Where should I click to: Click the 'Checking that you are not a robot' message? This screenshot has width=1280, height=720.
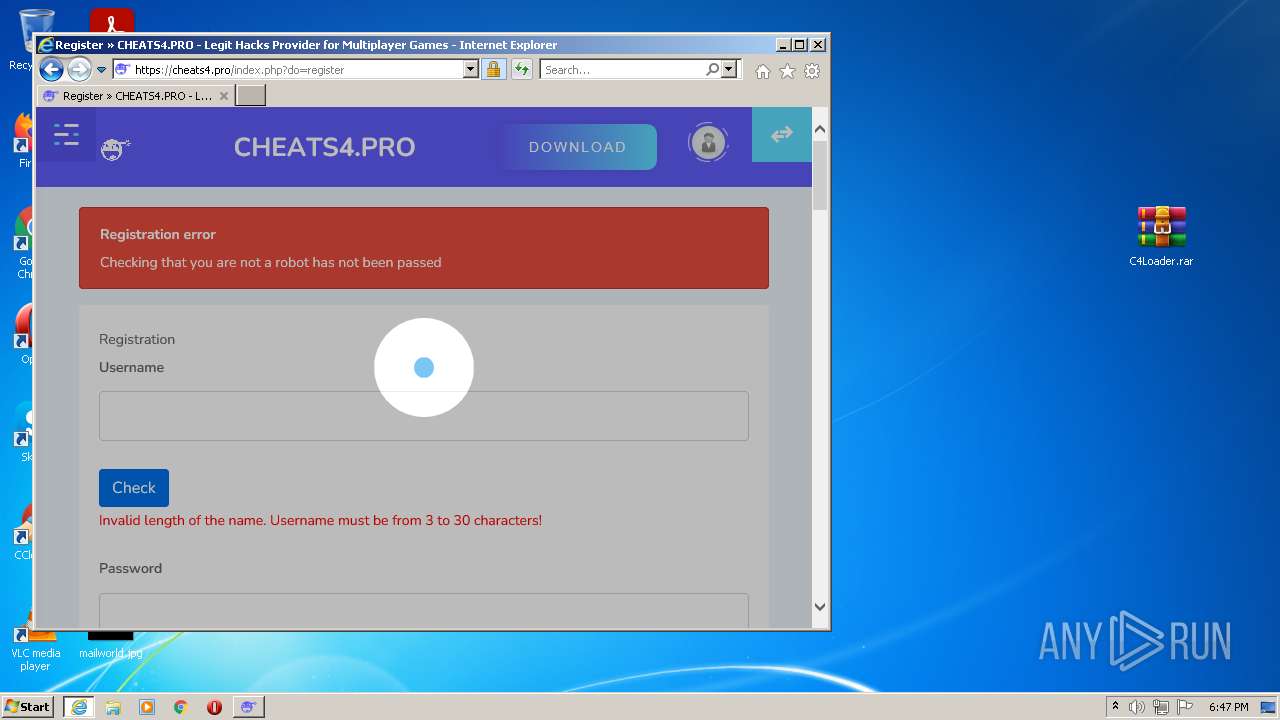coord(270,262)
